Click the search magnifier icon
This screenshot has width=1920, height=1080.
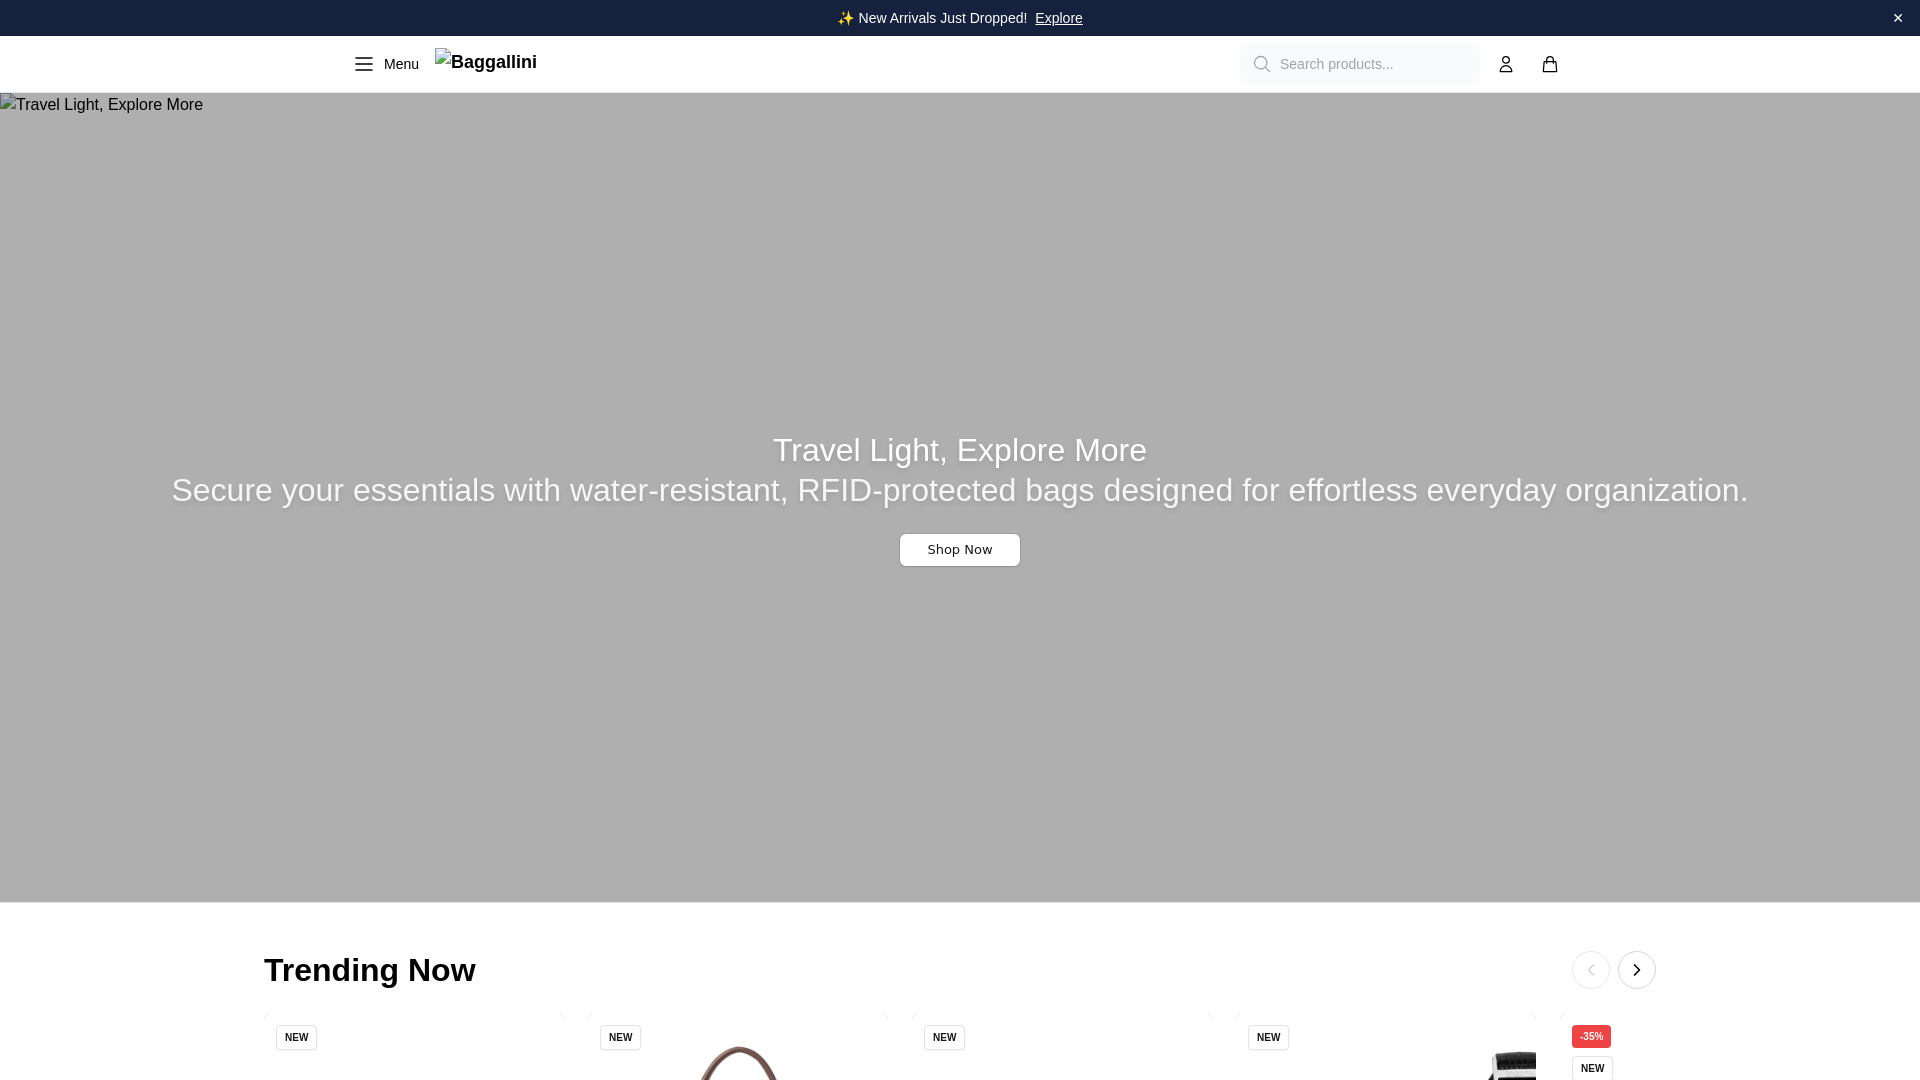click(x=1261, y=64)
